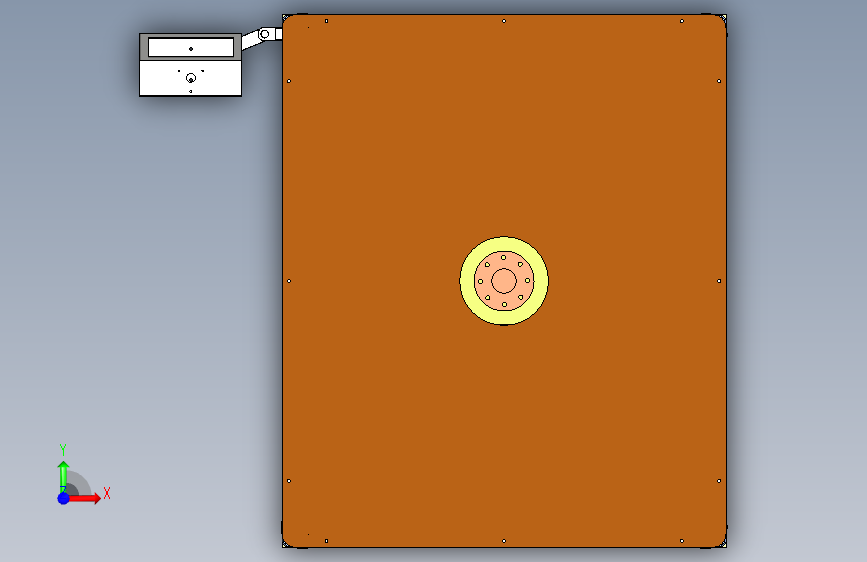Select the yellow ring around the center flange
Viewport: 867px width, 562px height.
pyautogui.click(x=467, y=281)
